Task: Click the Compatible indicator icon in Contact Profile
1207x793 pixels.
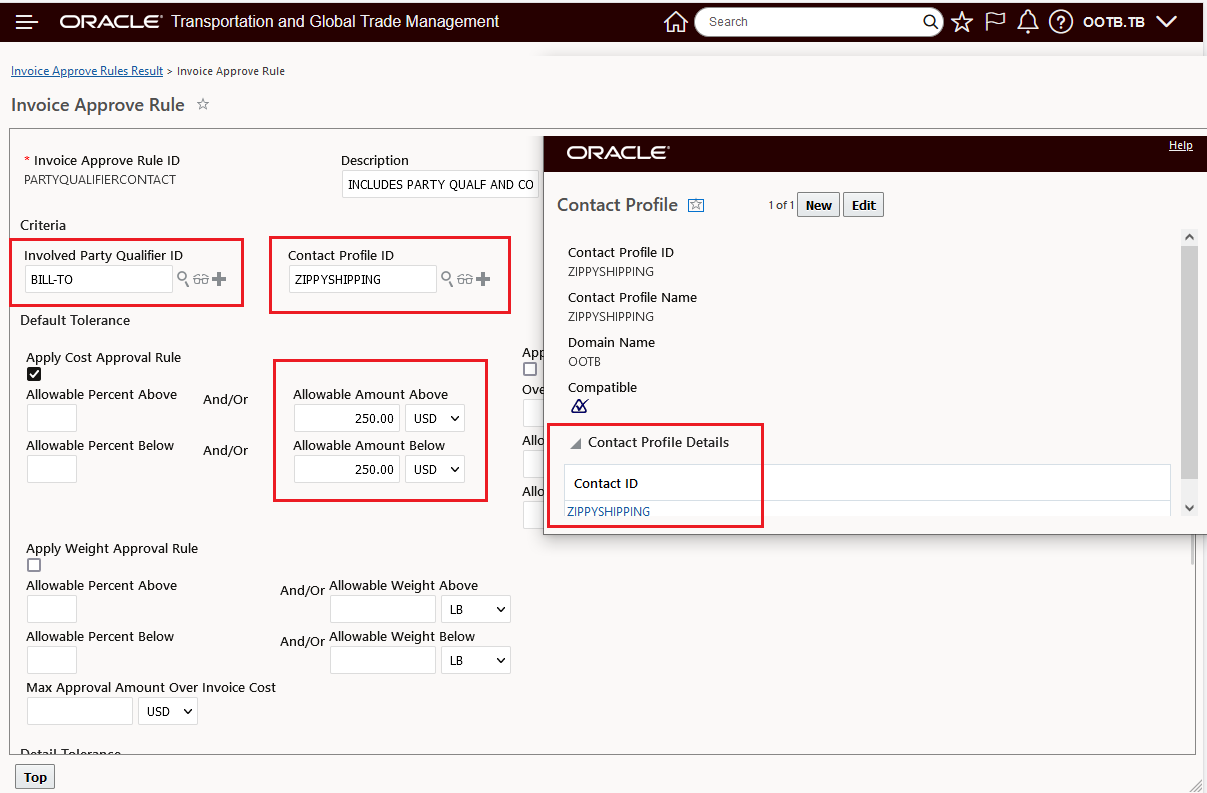Action: pos(579,406)
